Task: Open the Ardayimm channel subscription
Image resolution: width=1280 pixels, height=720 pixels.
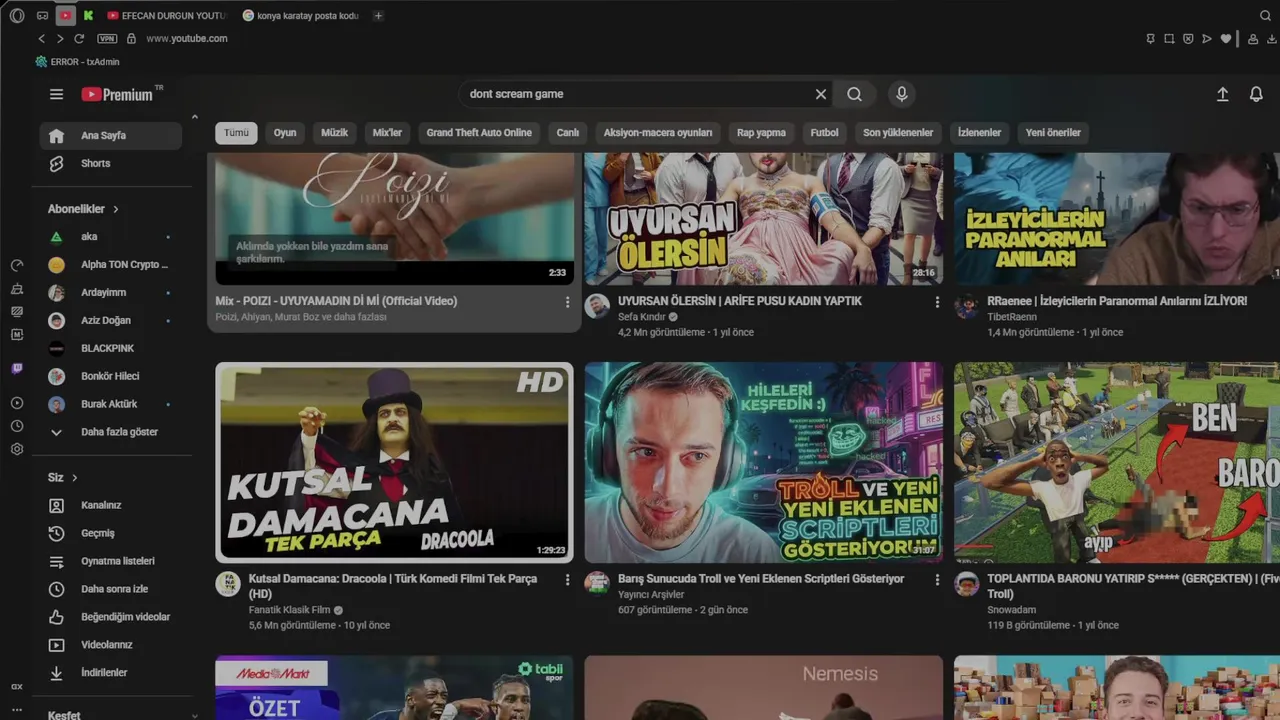Action: (x=110, y=293)
